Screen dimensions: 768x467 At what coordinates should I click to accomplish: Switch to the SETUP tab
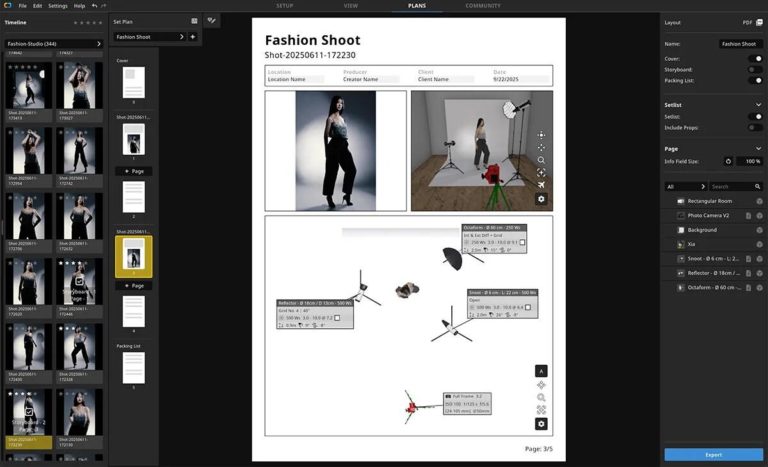285,6
